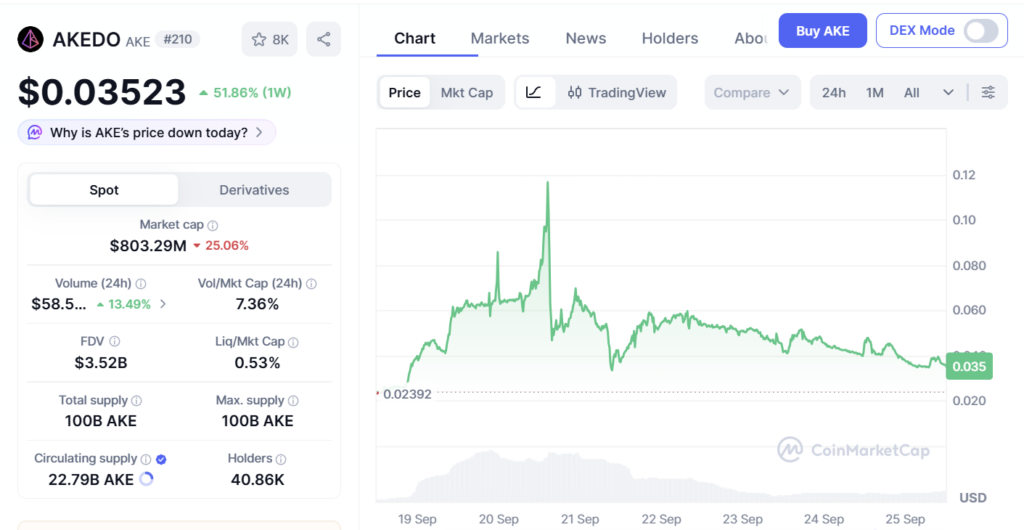Click the 40.86K holders value
The image size is (1024, 530).
[257, 480]
